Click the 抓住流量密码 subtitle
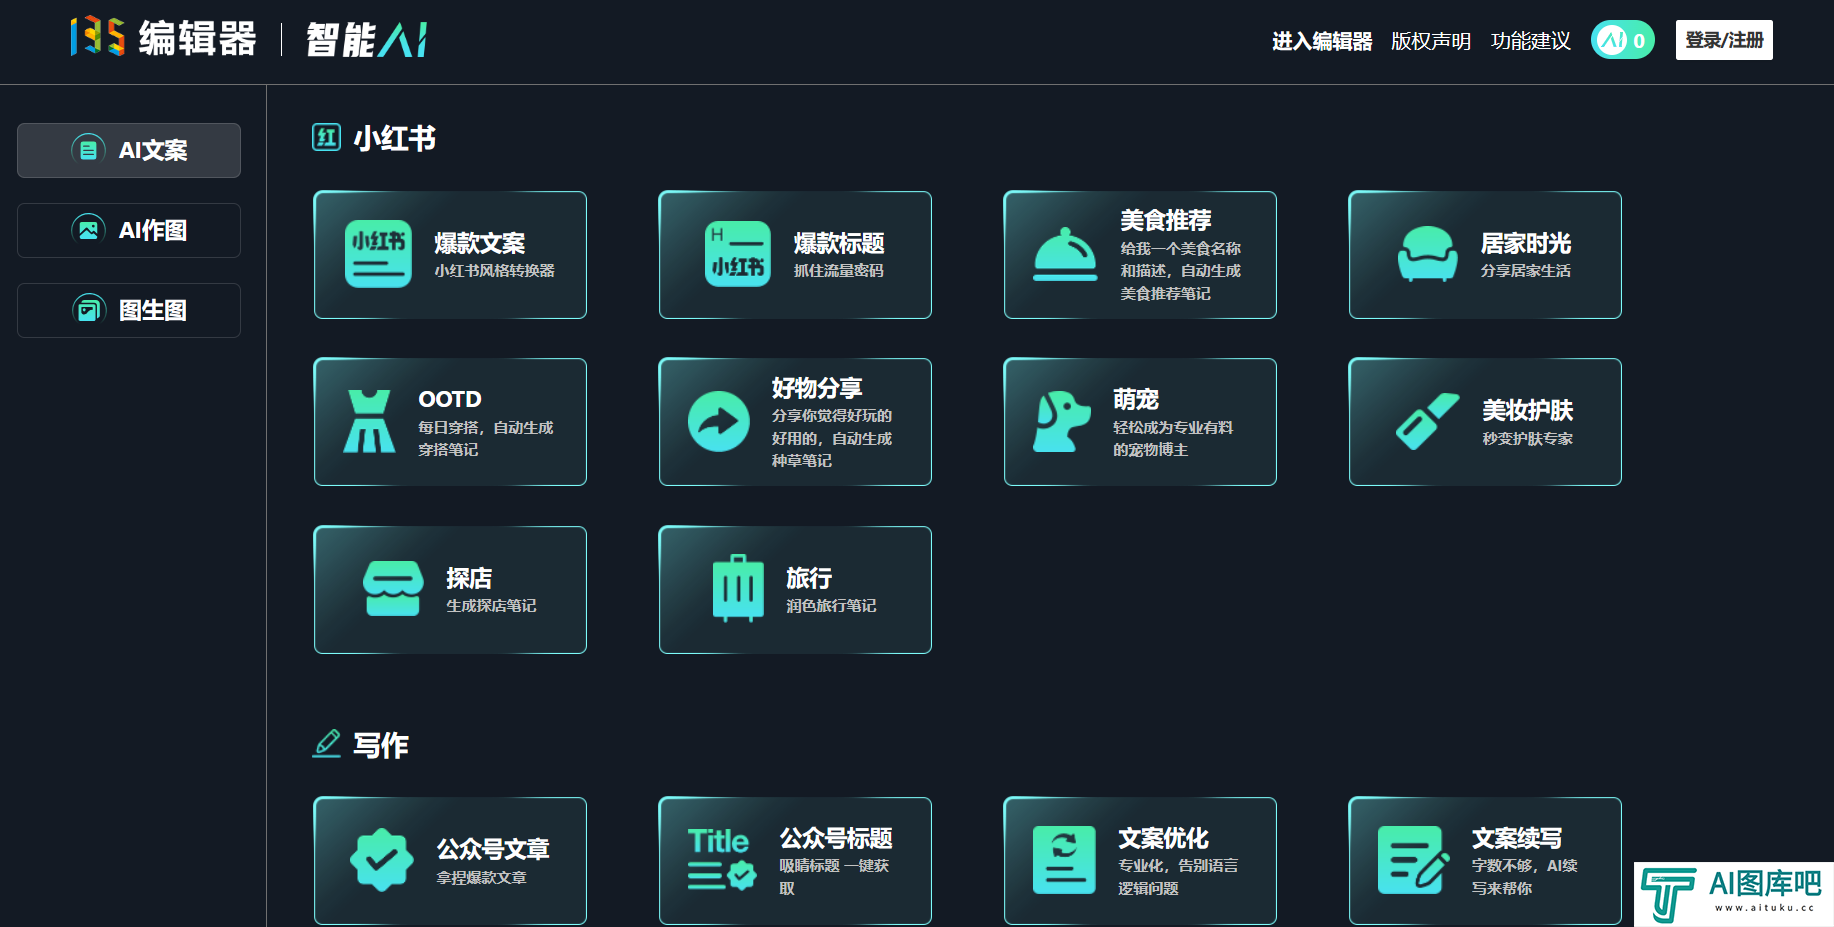 838,271
